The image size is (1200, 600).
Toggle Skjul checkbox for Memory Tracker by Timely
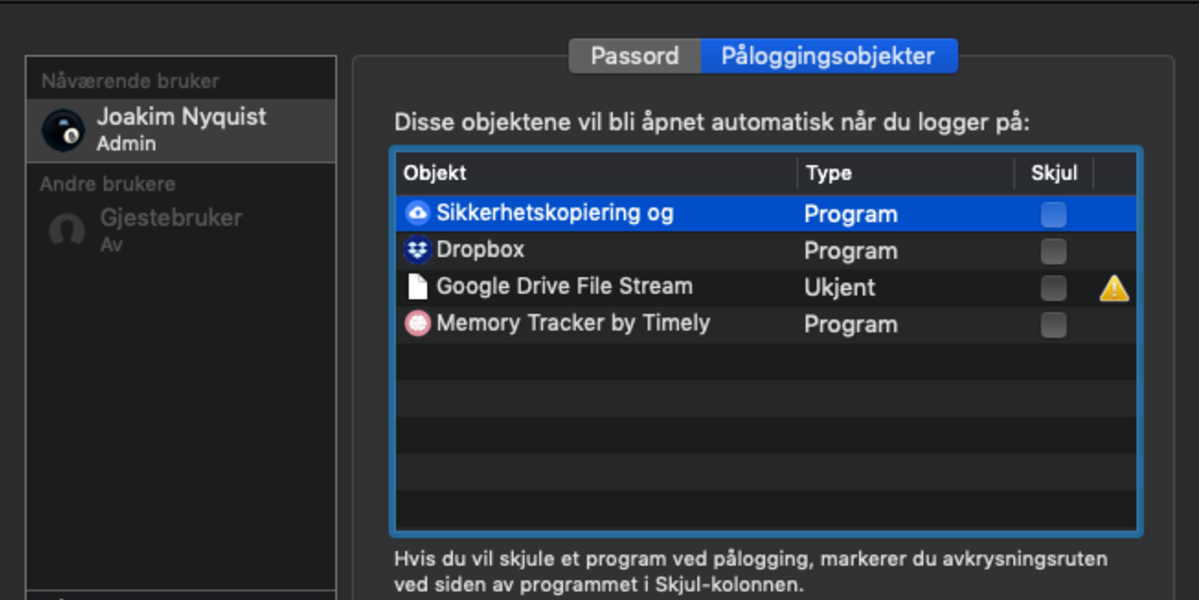[1053, 325]
